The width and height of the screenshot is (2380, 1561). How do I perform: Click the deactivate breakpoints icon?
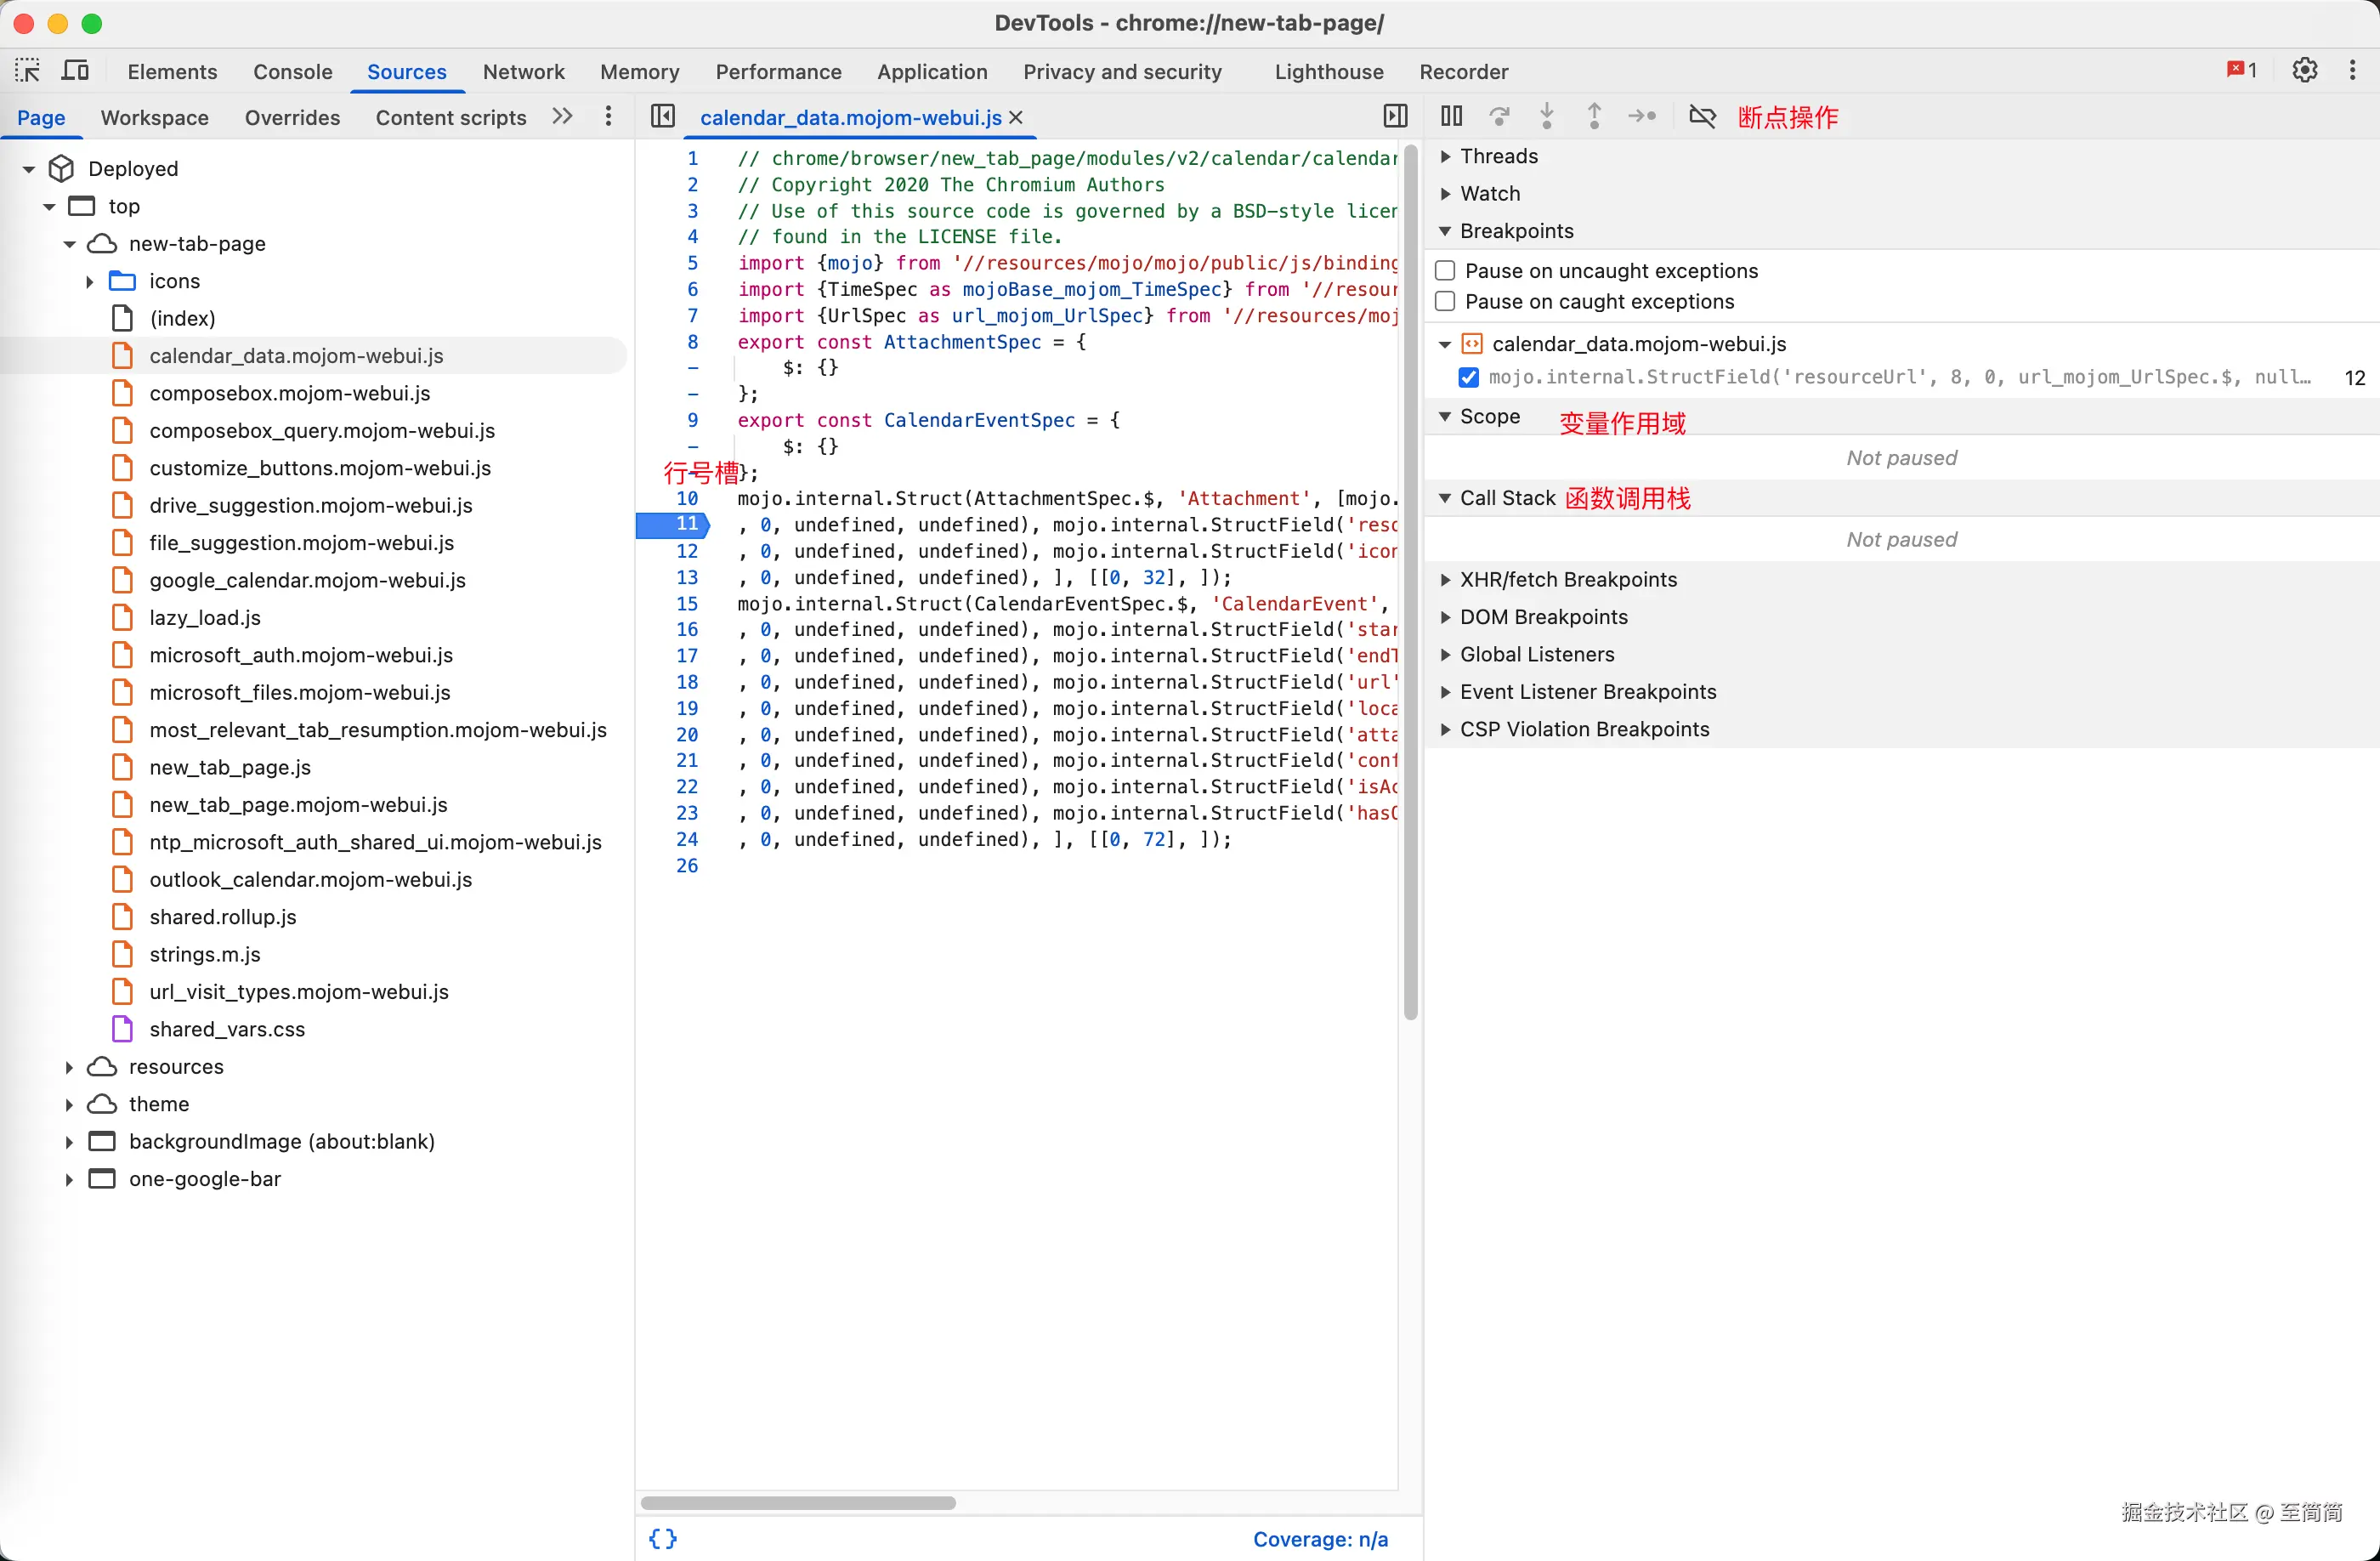click(1702, 117)
